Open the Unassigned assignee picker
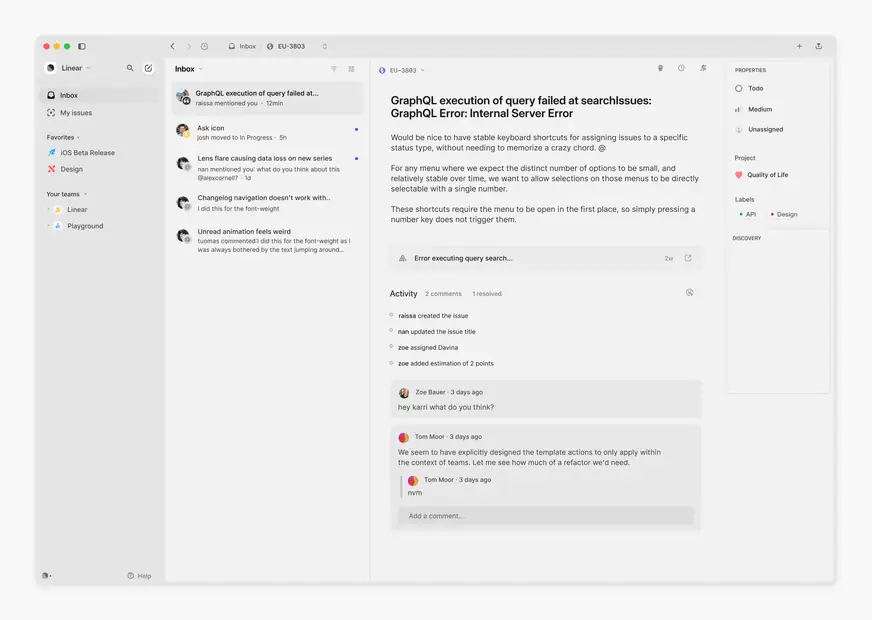The width and height of the screenshot is (872, 620). point(759,130)
